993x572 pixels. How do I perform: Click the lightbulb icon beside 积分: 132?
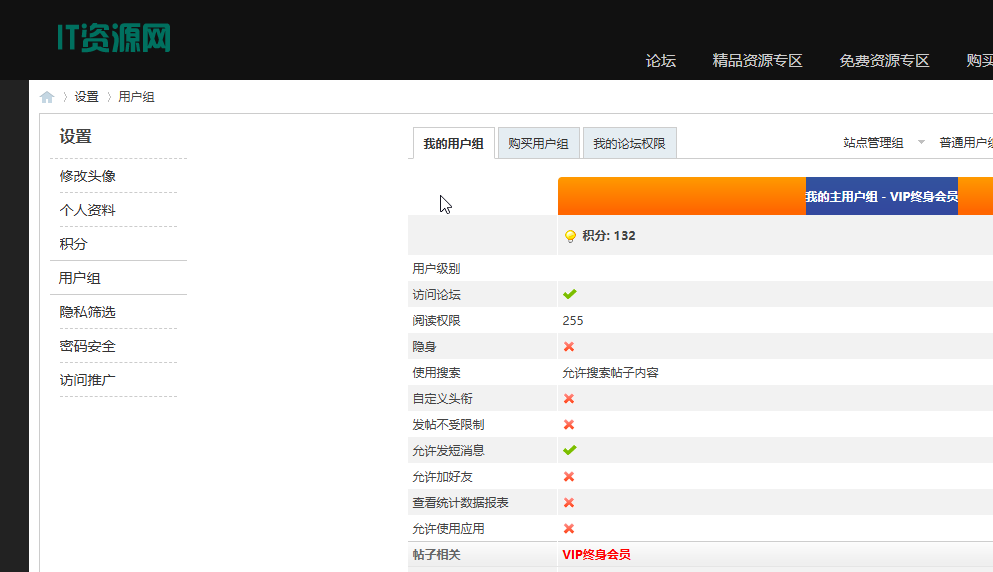click(x=570, y=236)
